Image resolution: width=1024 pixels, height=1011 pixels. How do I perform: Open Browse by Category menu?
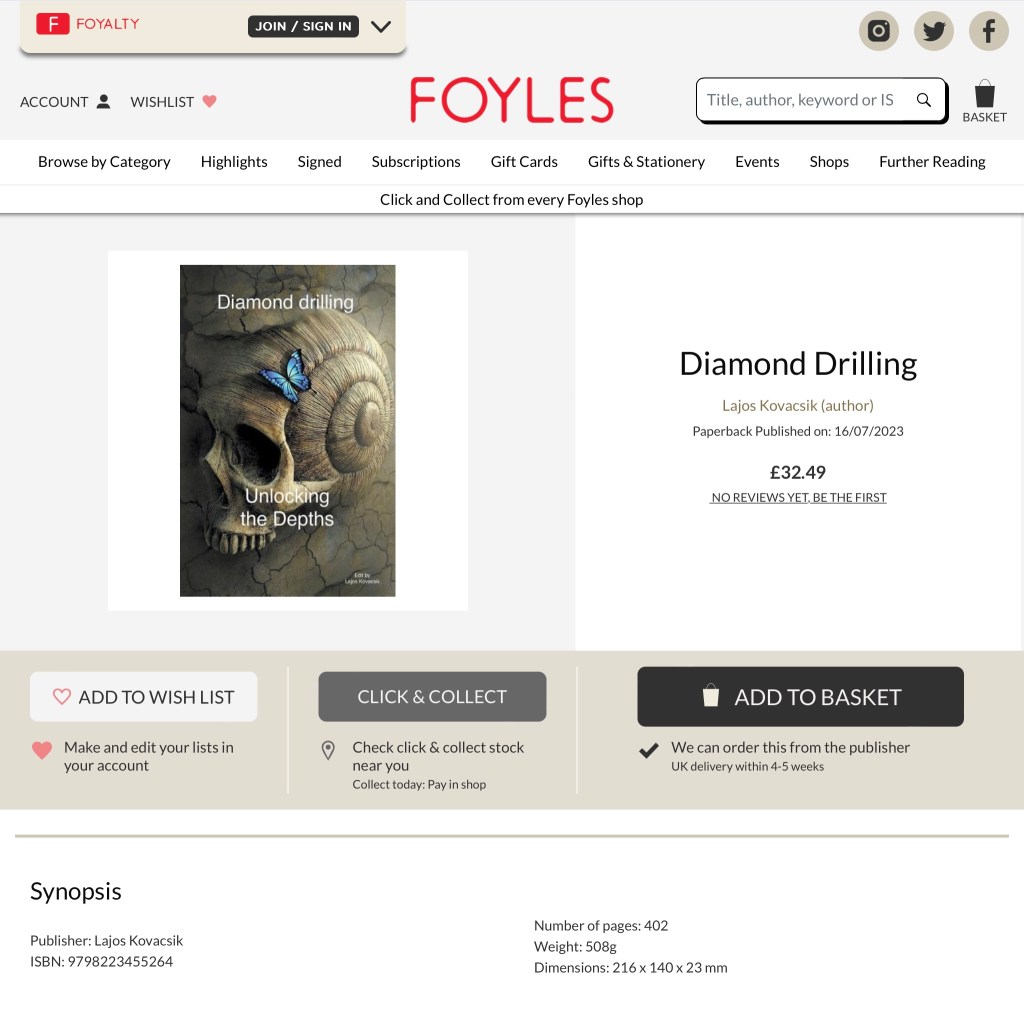(104, 162)
